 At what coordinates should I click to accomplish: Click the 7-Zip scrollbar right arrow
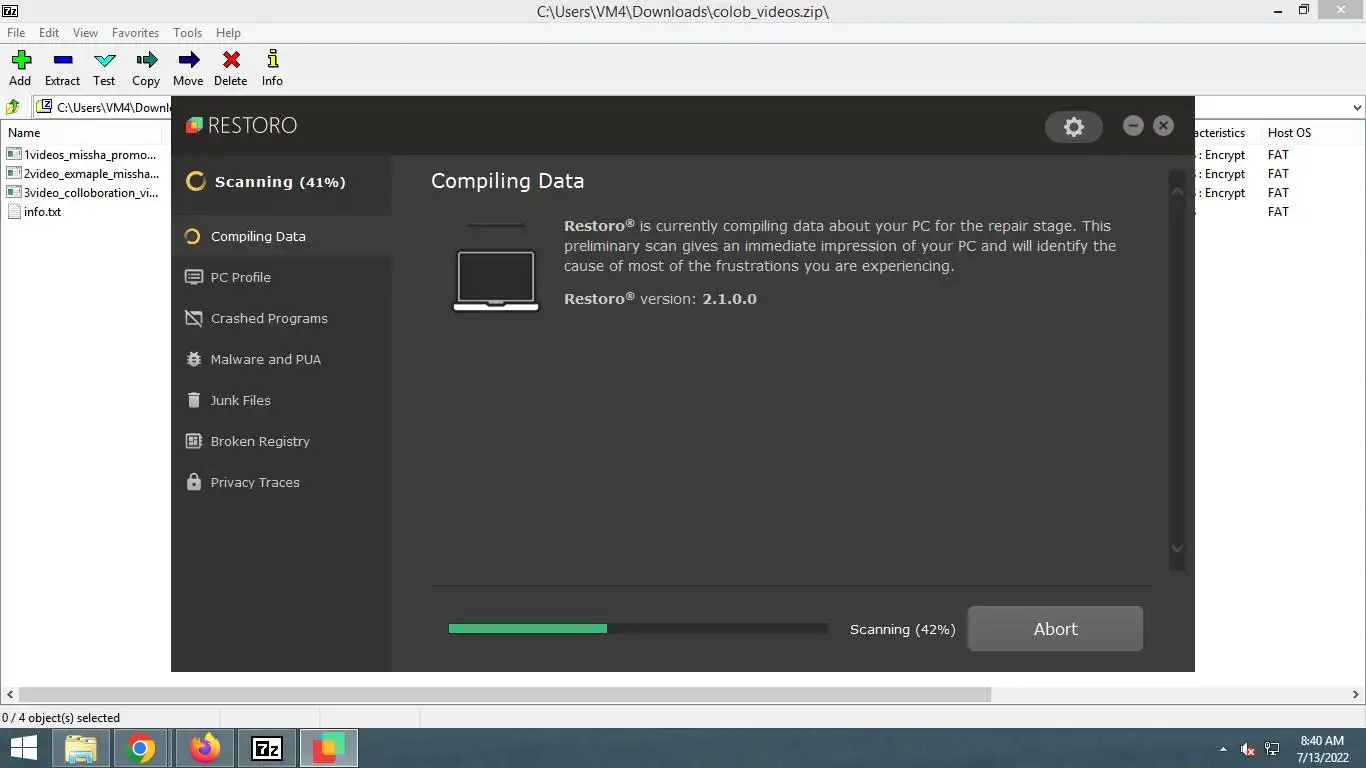point(1356,694)
